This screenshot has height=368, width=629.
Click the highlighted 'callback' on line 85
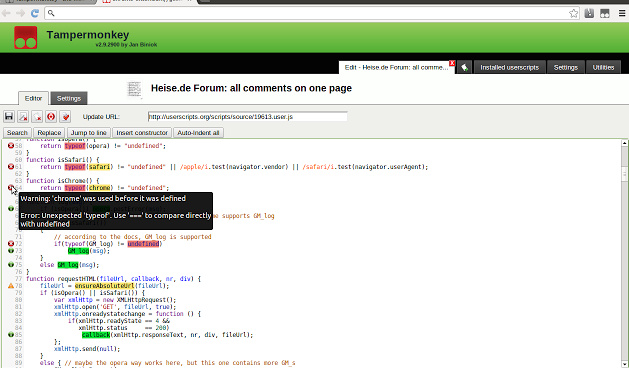[96, 335]
